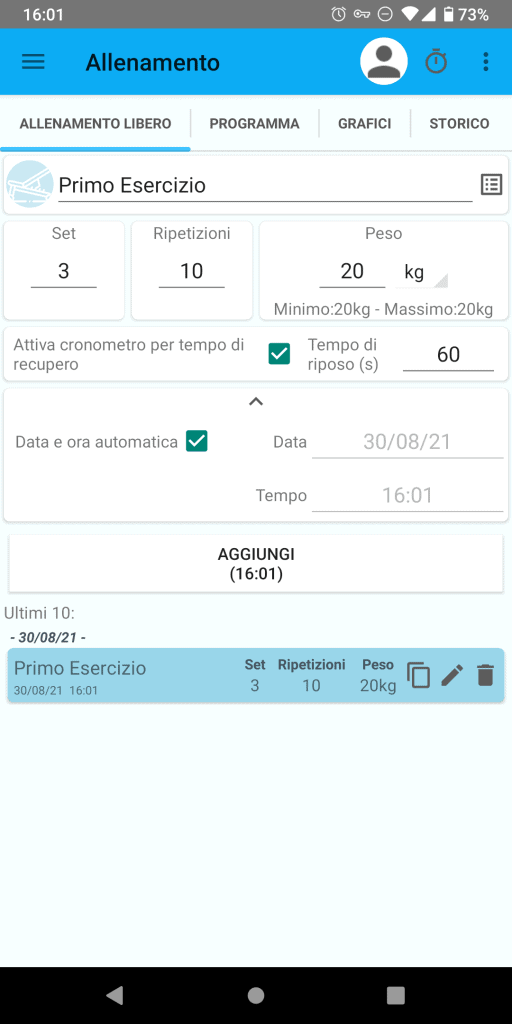This screenshot has height=1024, width=512.
Task: Select the Tempo di riposo seconds field
Action: [449, 355]
